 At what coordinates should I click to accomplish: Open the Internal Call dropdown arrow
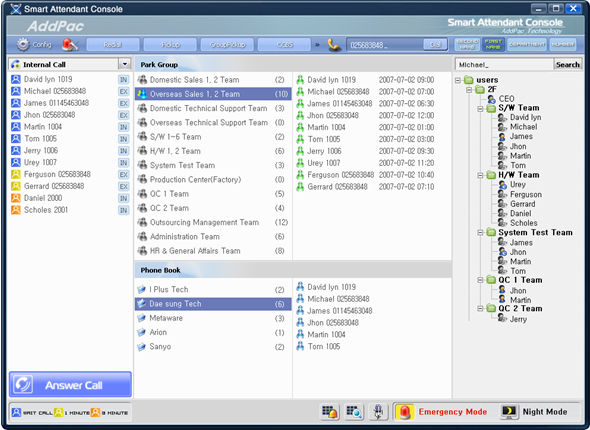tap(125, 64)
